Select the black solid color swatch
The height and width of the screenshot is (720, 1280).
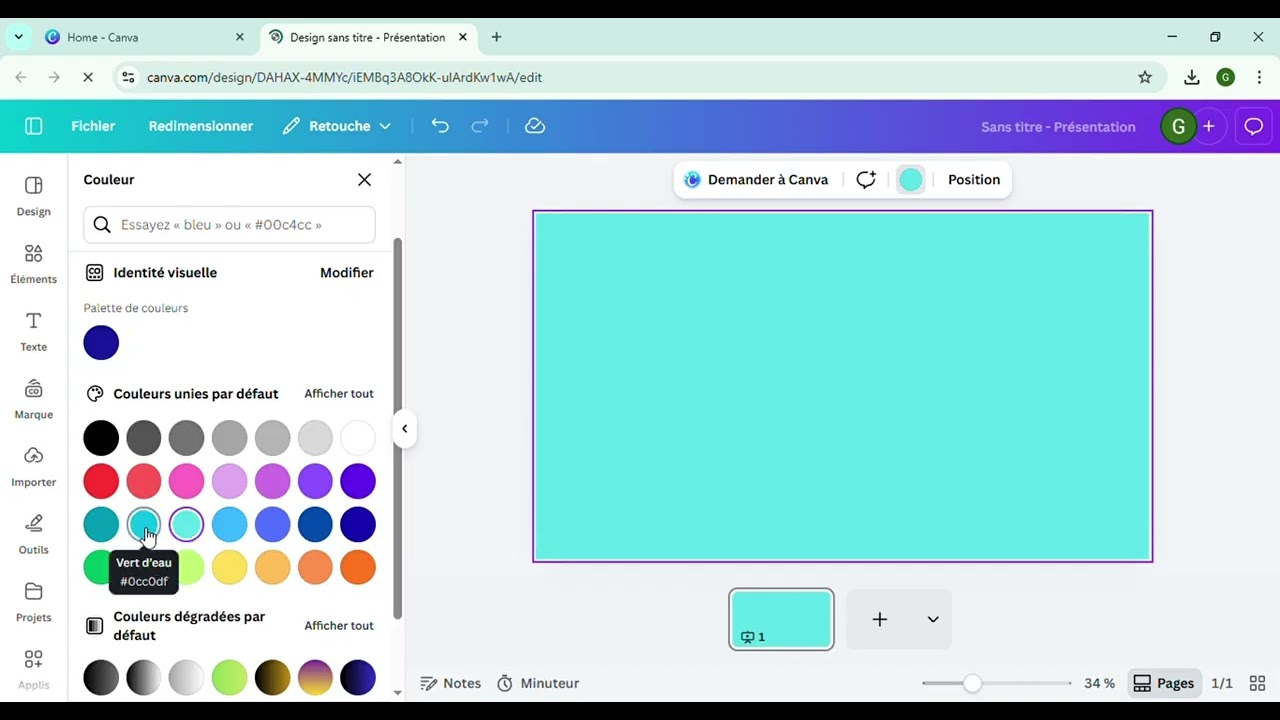coord(101,438)
